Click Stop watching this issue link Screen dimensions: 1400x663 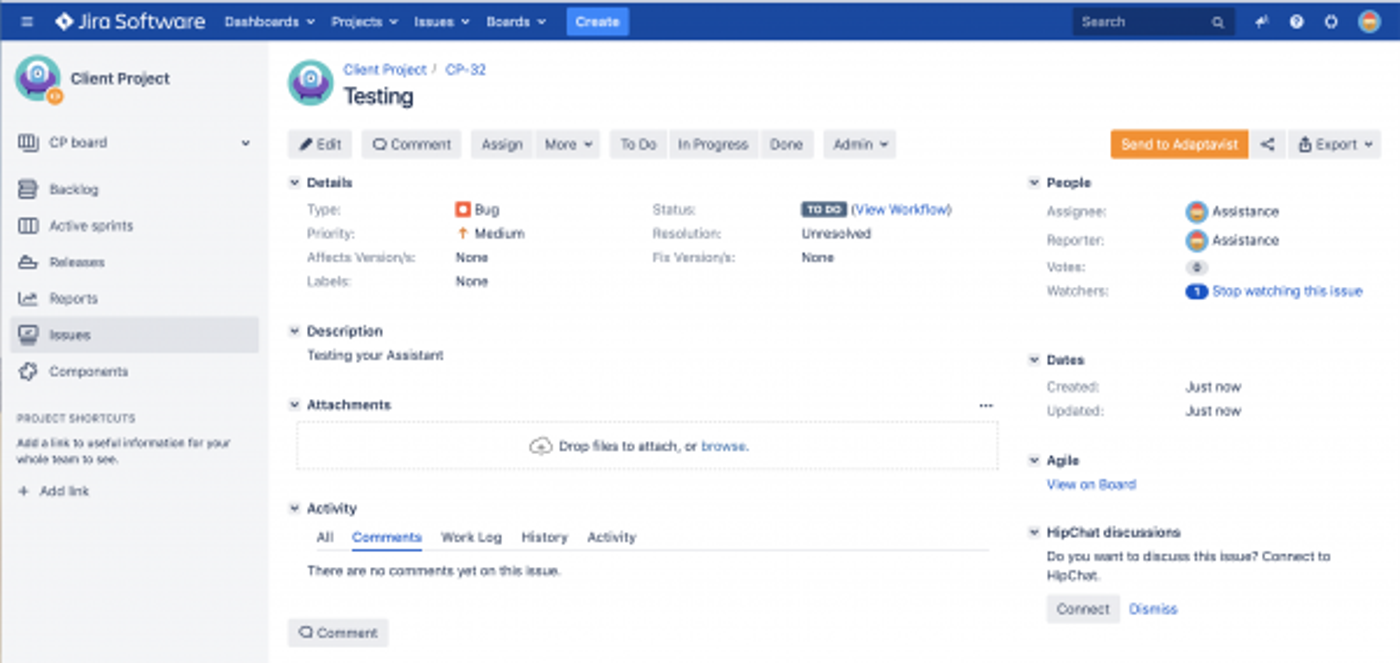(1287, 292)
